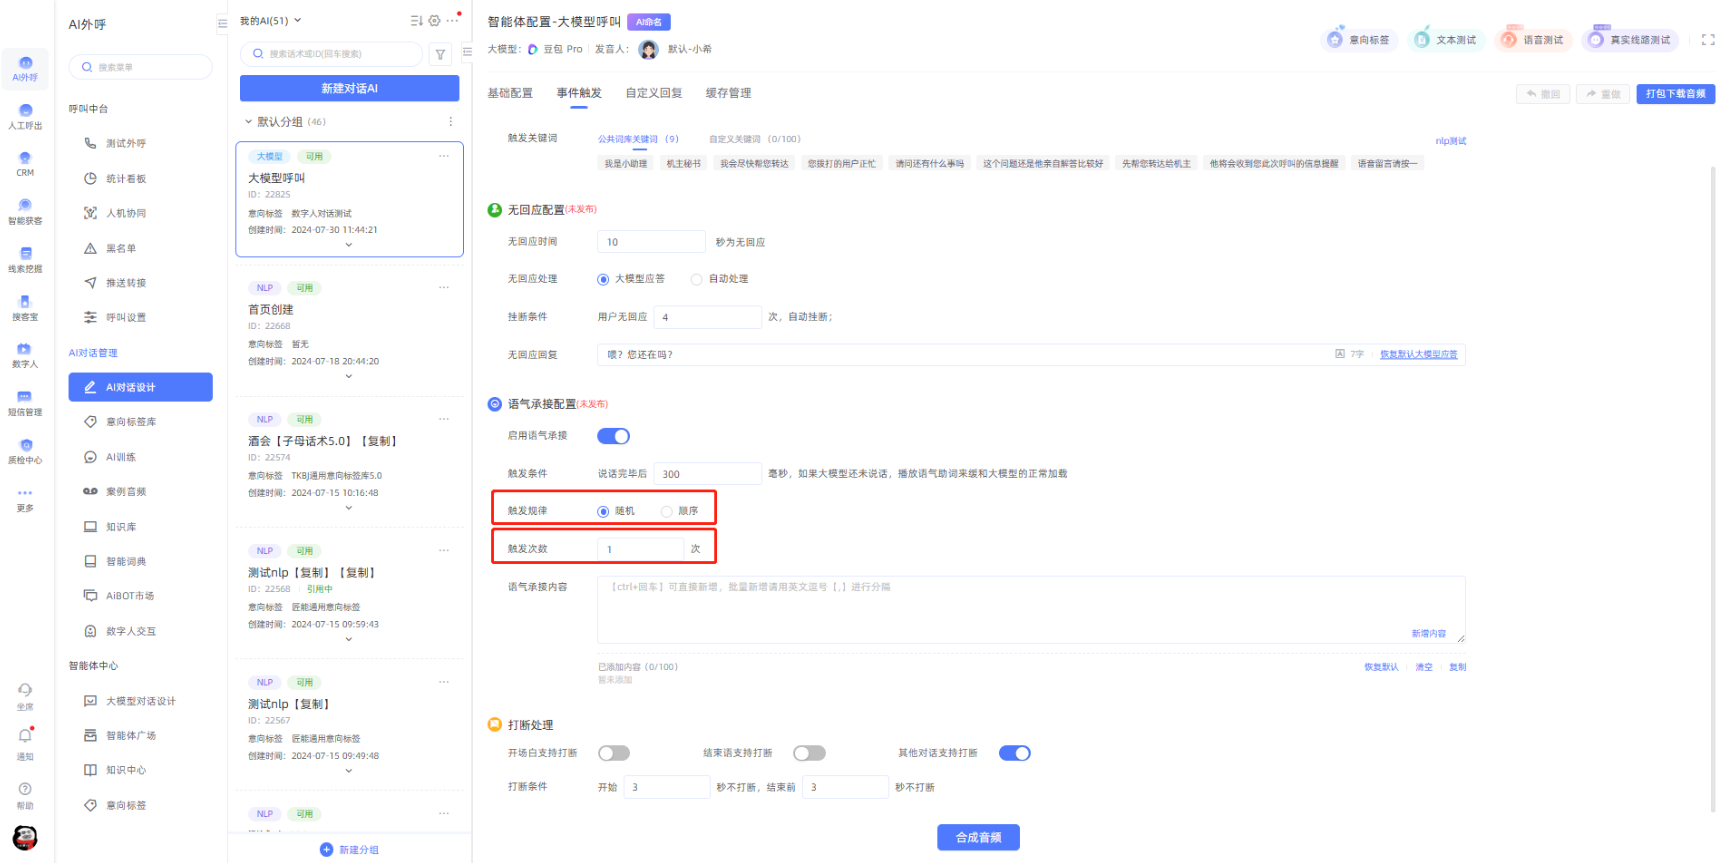Click the filter funnel icon beside search

click(x=440, y=55)
